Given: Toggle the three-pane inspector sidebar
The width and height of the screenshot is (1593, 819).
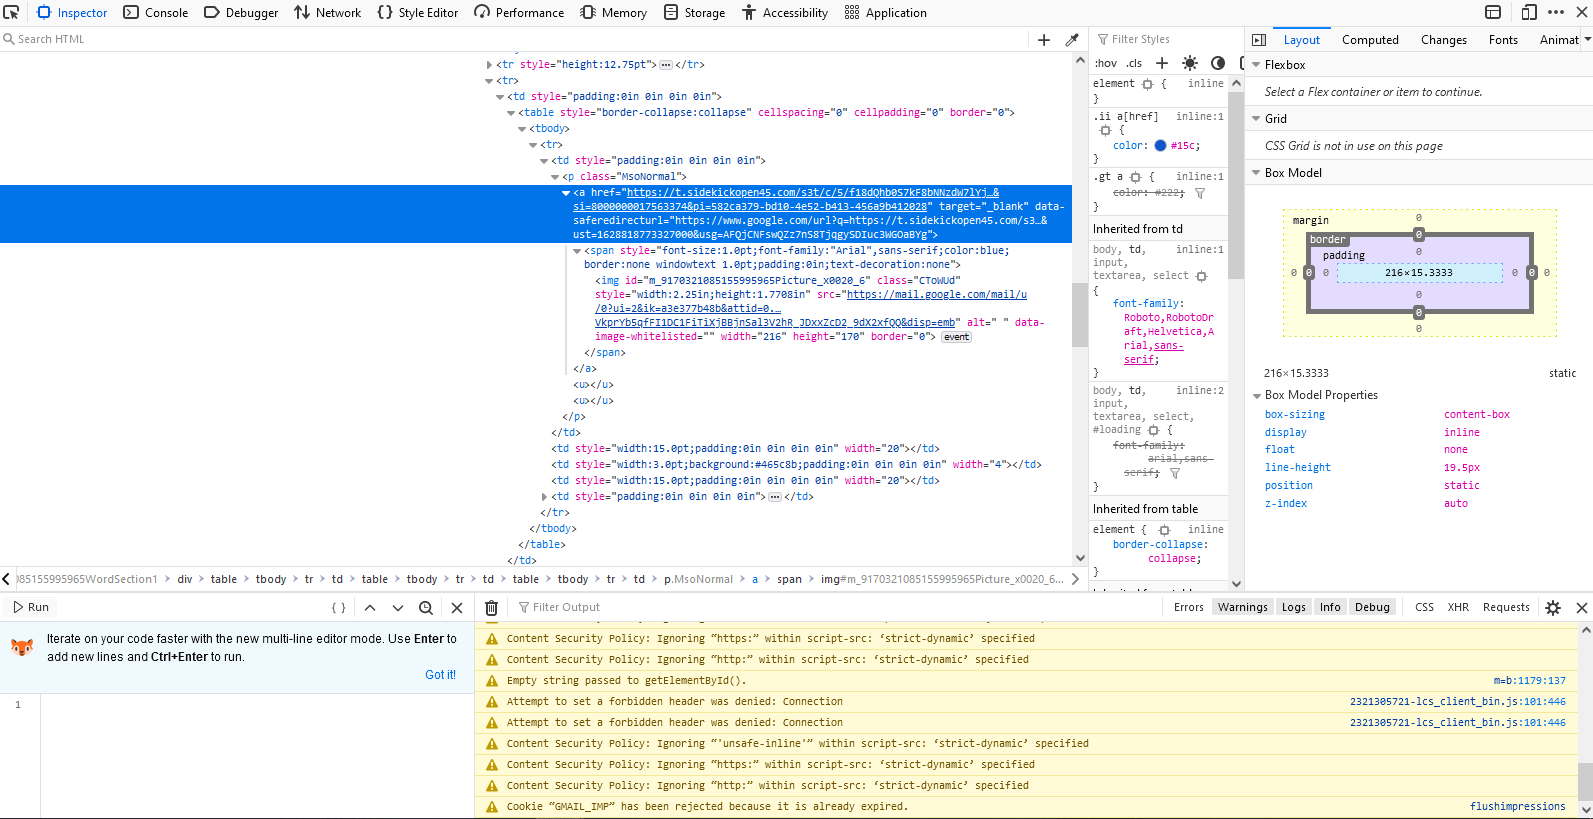Looking at the screenshot, I should click(1259, 40).
